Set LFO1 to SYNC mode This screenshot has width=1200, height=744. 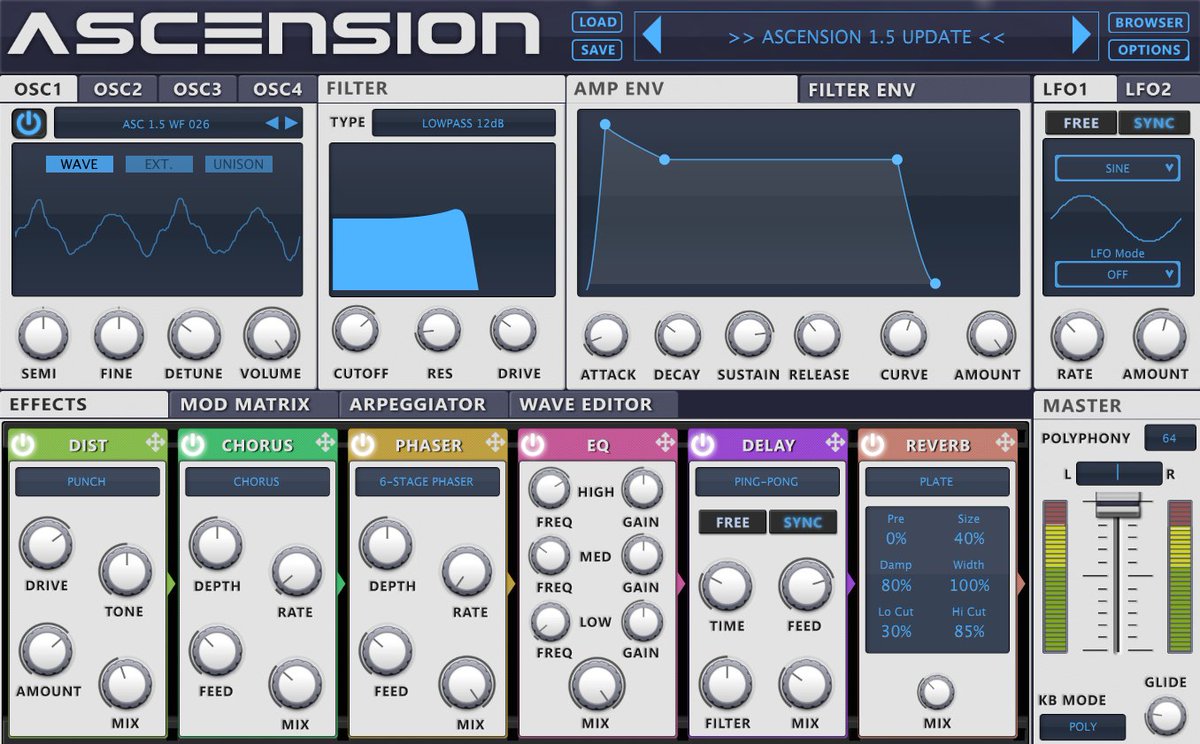[x=1154, y=123]
